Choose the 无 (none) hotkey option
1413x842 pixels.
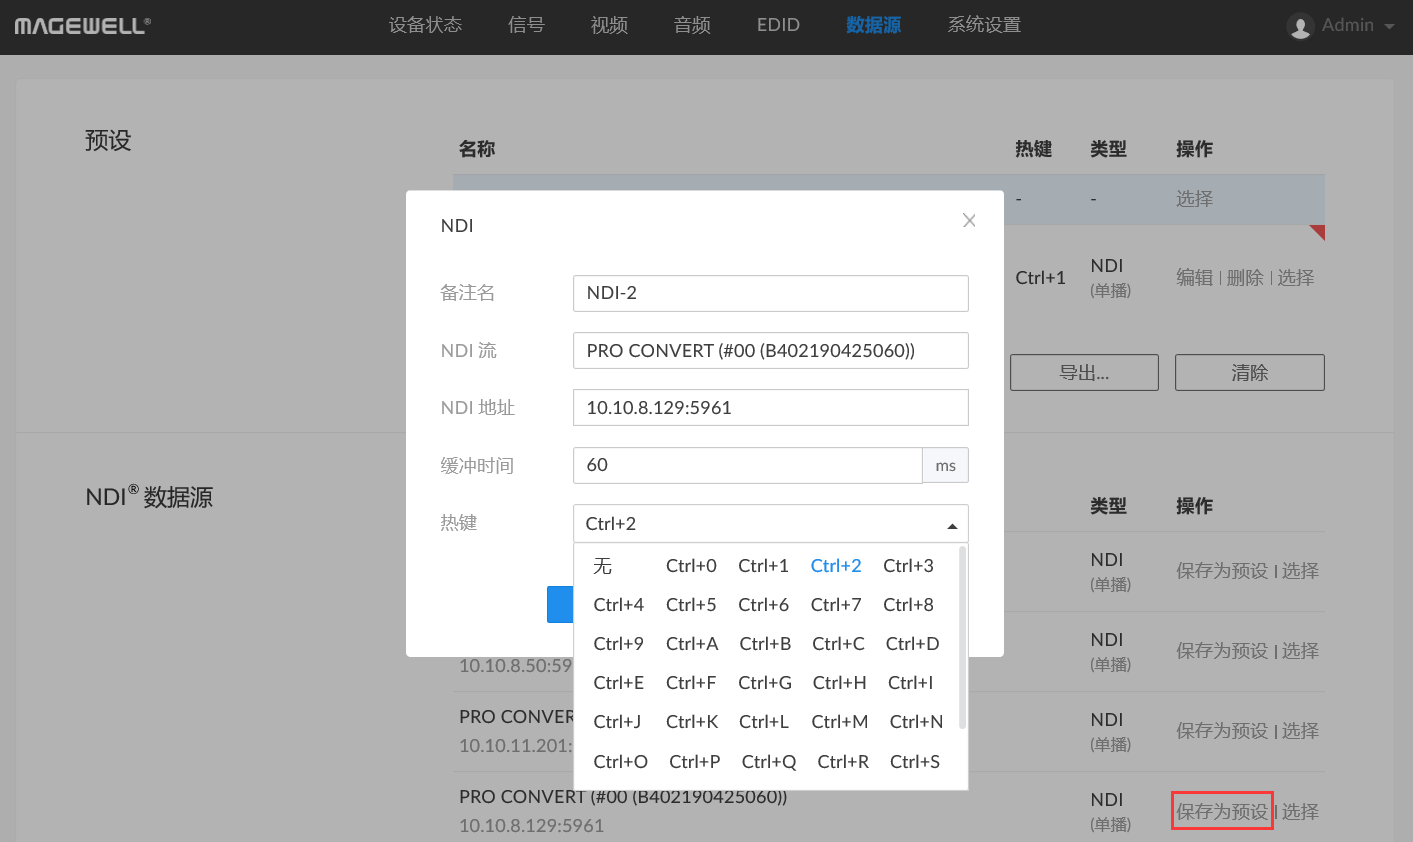(x=602, y=566)
